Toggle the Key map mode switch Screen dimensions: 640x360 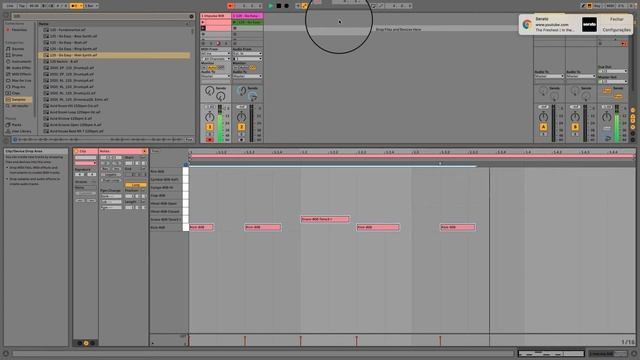(597, 6)
